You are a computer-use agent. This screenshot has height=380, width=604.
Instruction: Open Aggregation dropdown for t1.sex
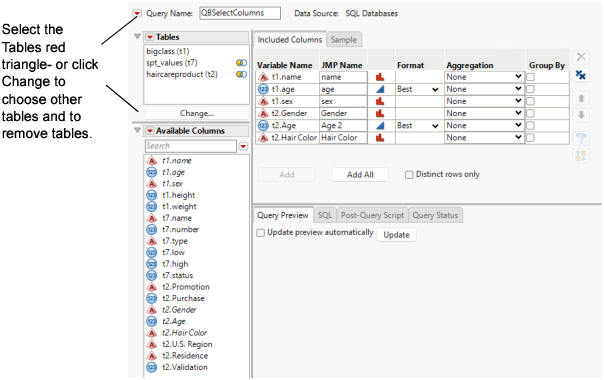tap(484, 101)
